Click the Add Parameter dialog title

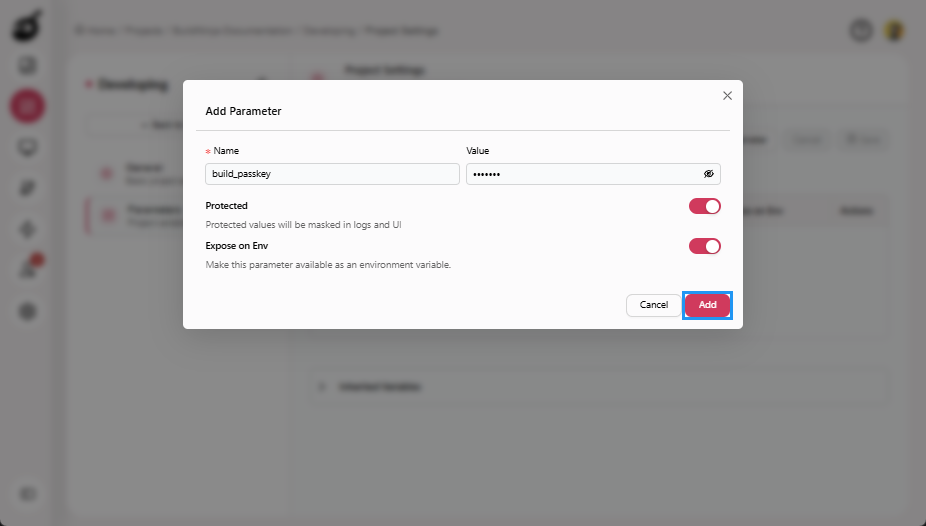pos(243,111)
